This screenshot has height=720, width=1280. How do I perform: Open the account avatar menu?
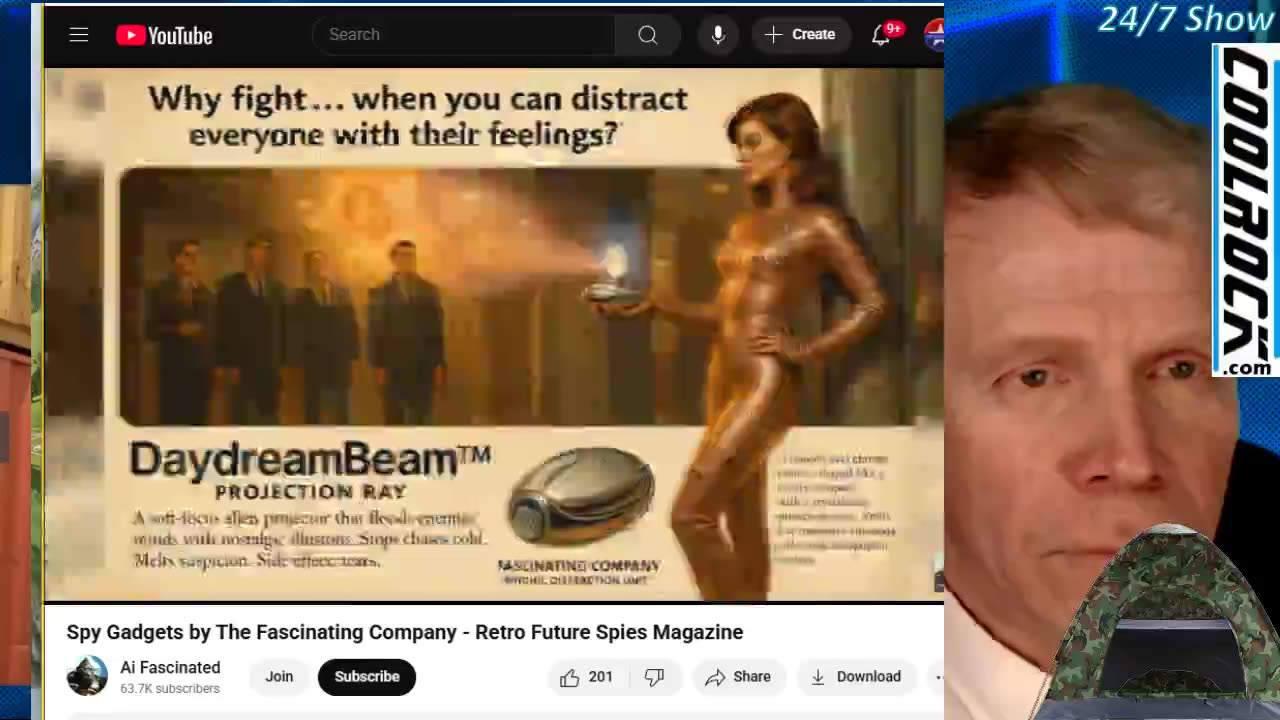[934, 35]
